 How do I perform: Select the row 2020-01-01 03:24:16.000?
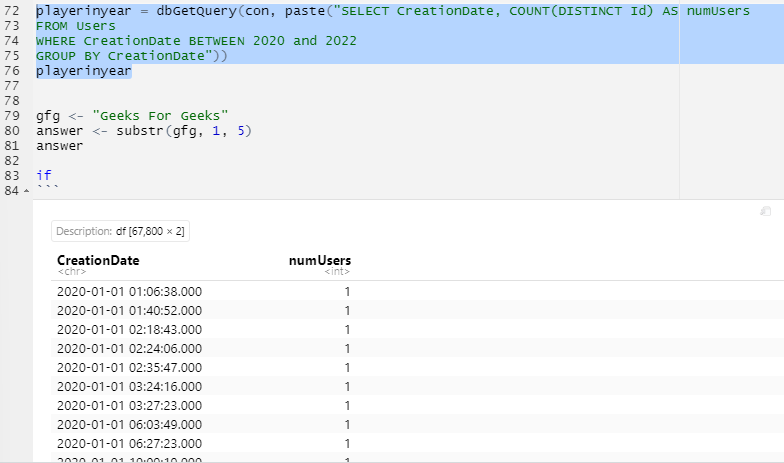[x=418, y=386]
